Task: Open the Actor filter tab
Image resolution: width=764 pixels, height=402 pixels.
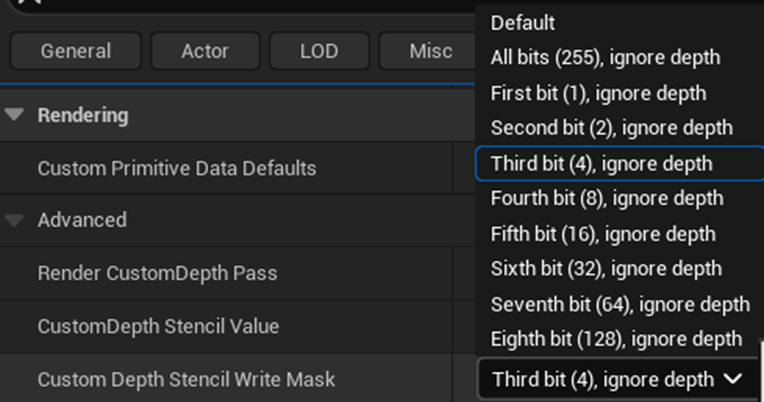Action: [x=205, y=51]
